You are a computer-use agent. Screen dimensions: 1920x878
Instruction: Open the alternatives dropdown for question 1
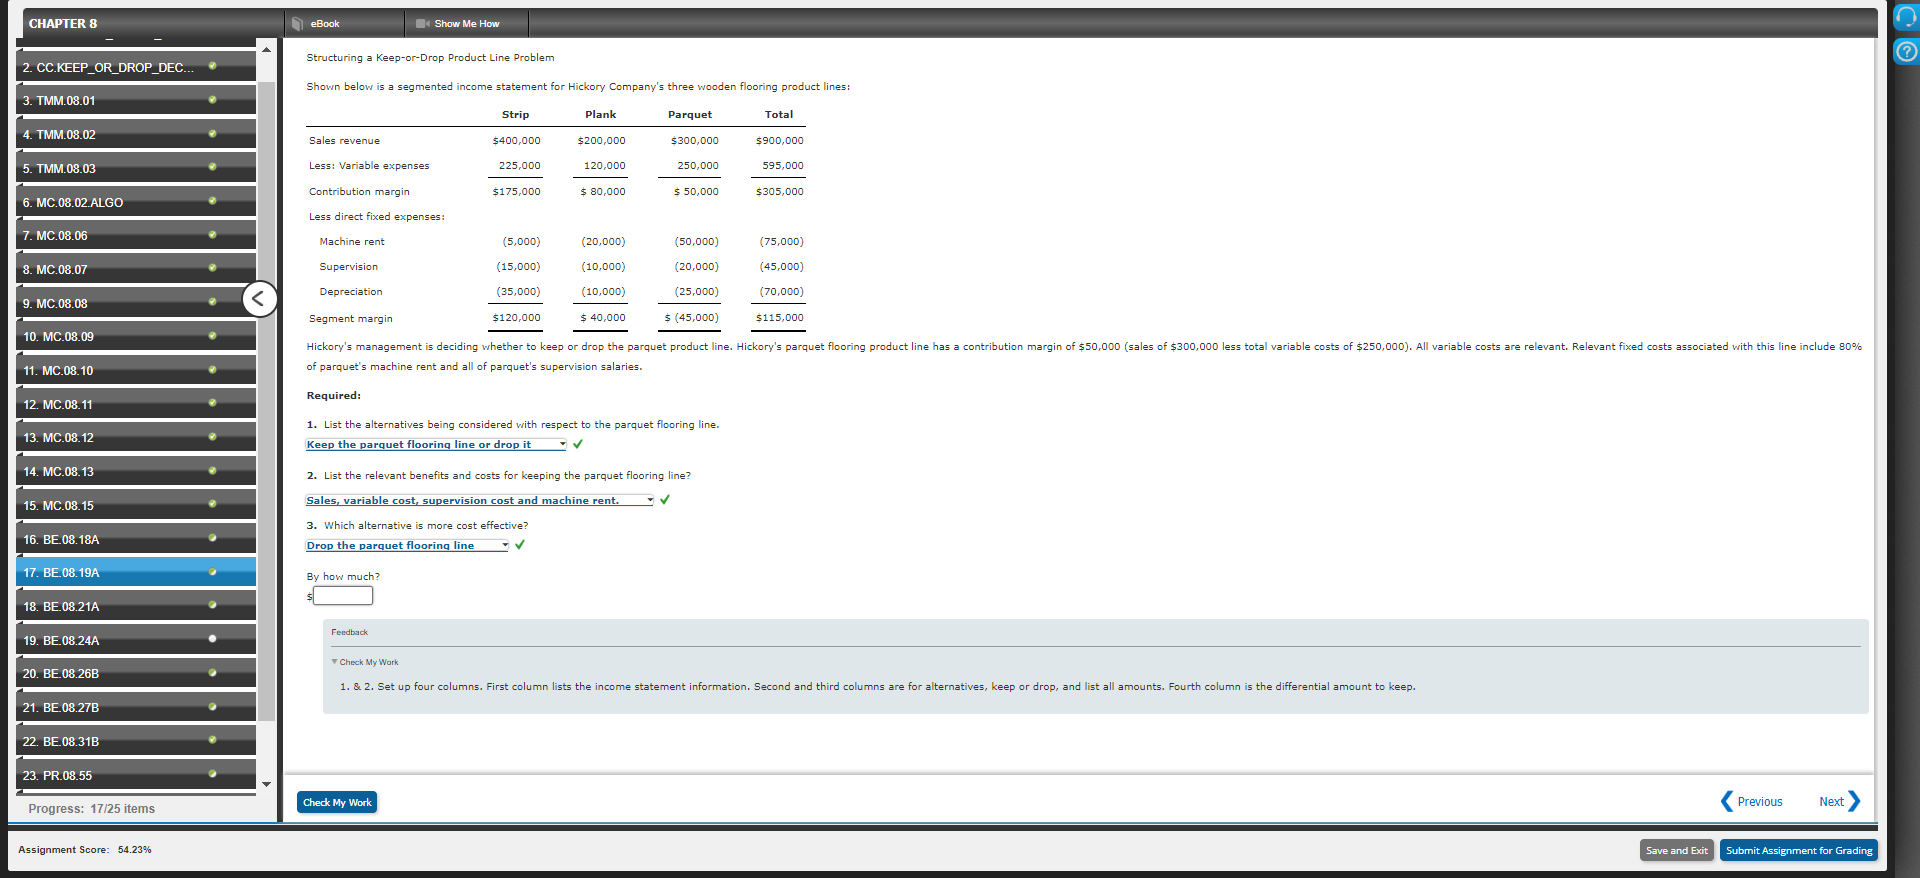tap(436, 444)
